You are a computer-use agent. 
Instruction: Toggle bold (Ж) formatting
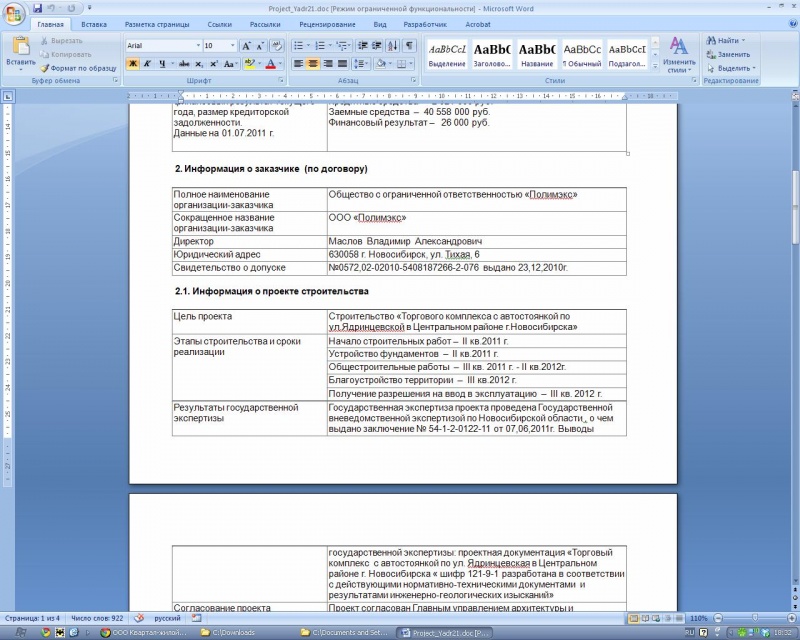132,64
